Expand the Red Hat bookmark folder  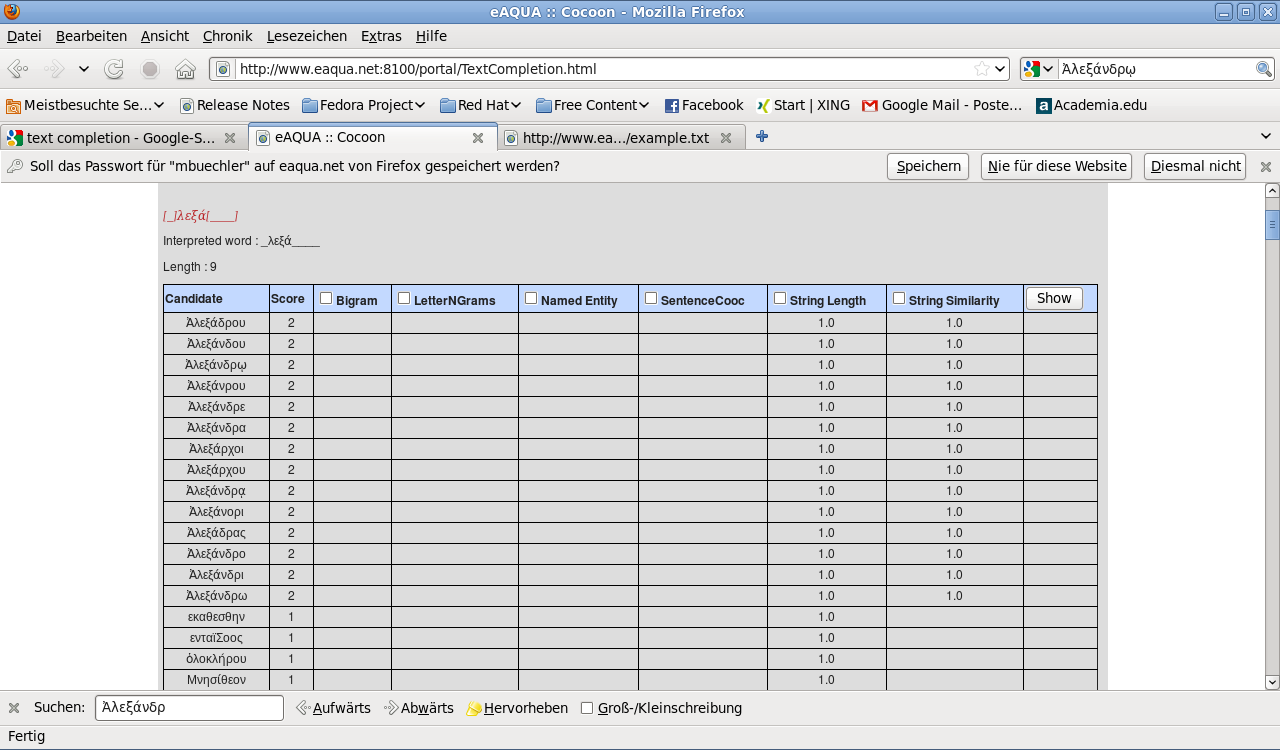[481, 105]
